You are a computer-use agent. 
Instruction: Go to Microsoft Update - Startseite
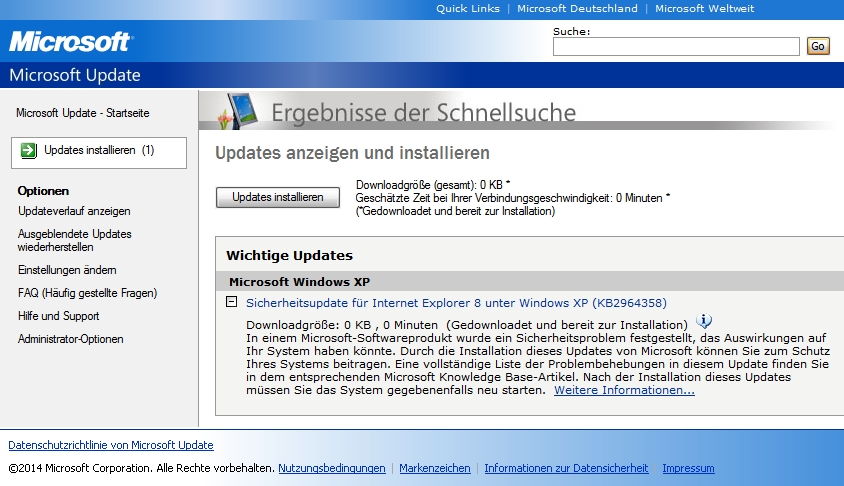tap(82, 113)
